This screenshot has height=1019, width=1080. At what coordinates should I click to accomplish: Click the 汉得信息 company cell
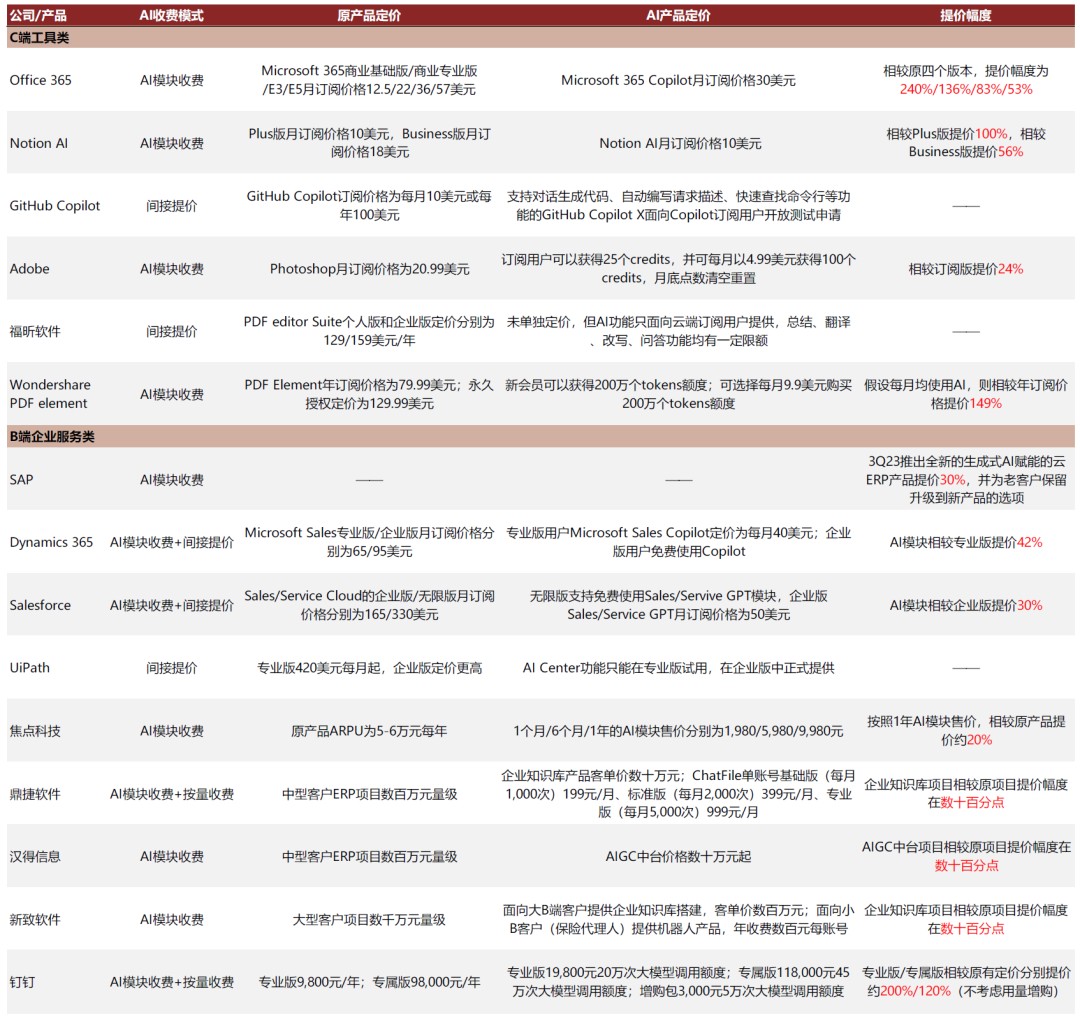click(x=35, y=856)
